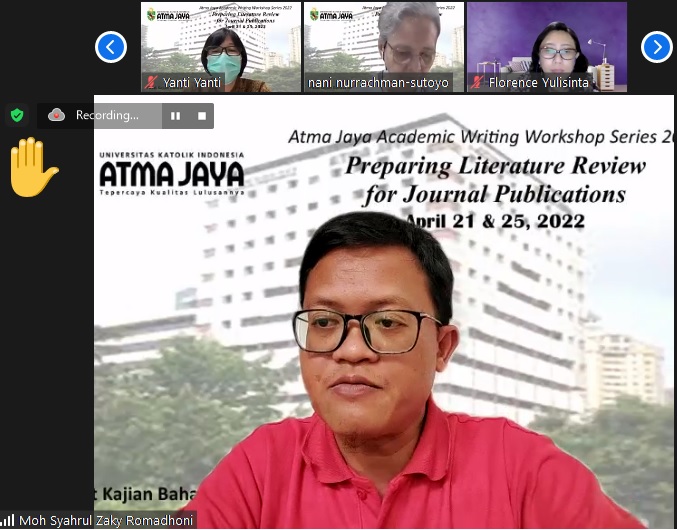Pause the recording
677x530 pixels.
(175, 116)
